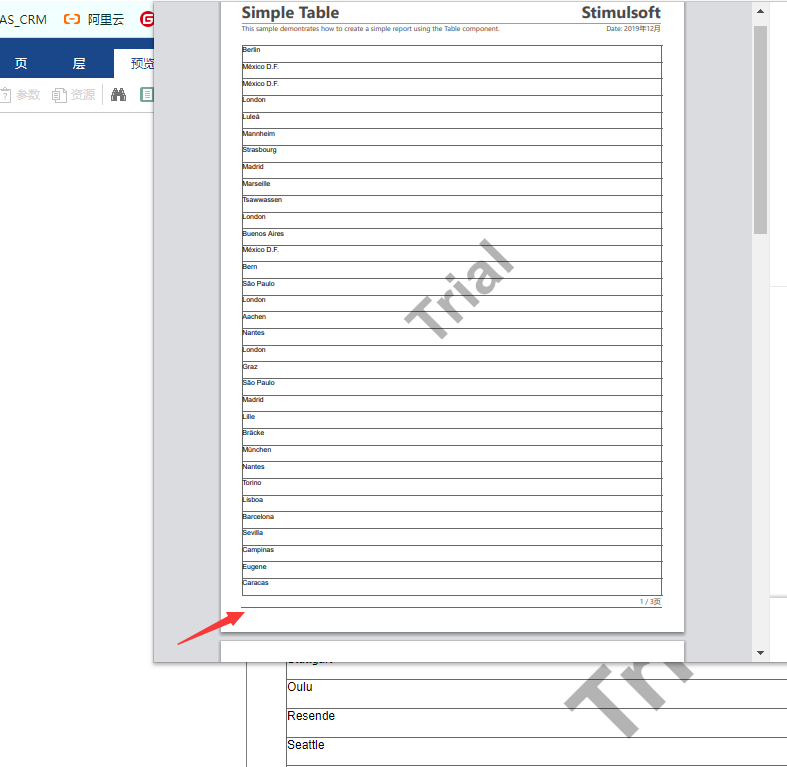
Task: Open the AS_CRM bookmark
Action: pyautogui.click(x=23, y=19)
